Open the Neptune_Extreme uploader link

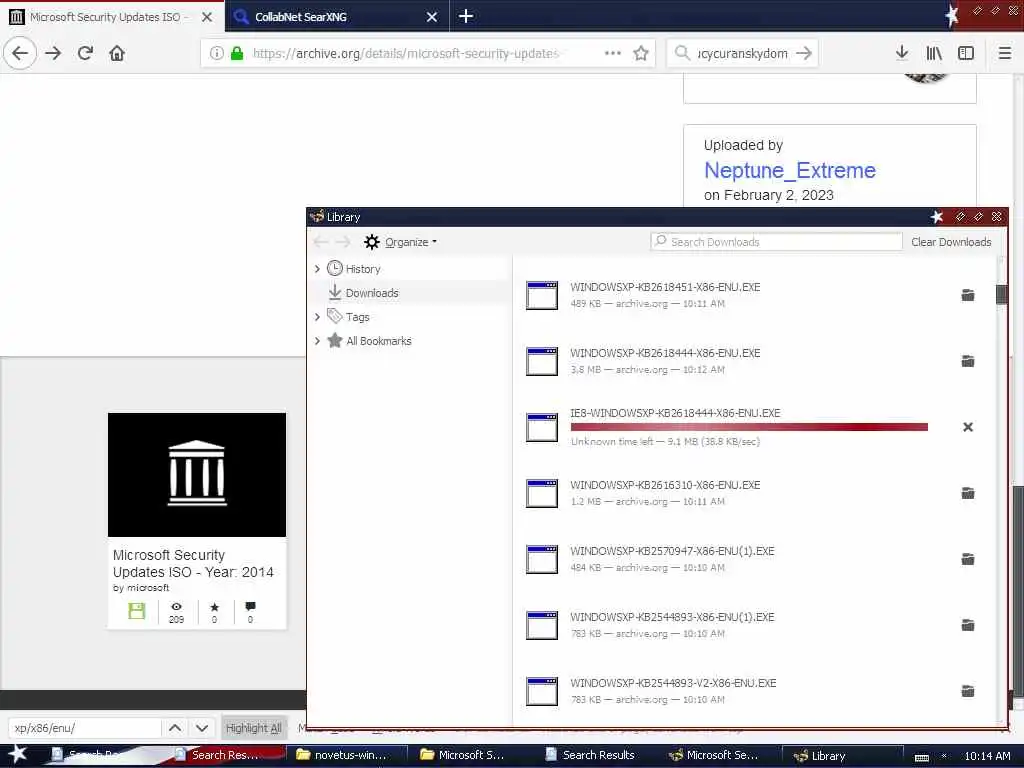click(x=790, y=170)
